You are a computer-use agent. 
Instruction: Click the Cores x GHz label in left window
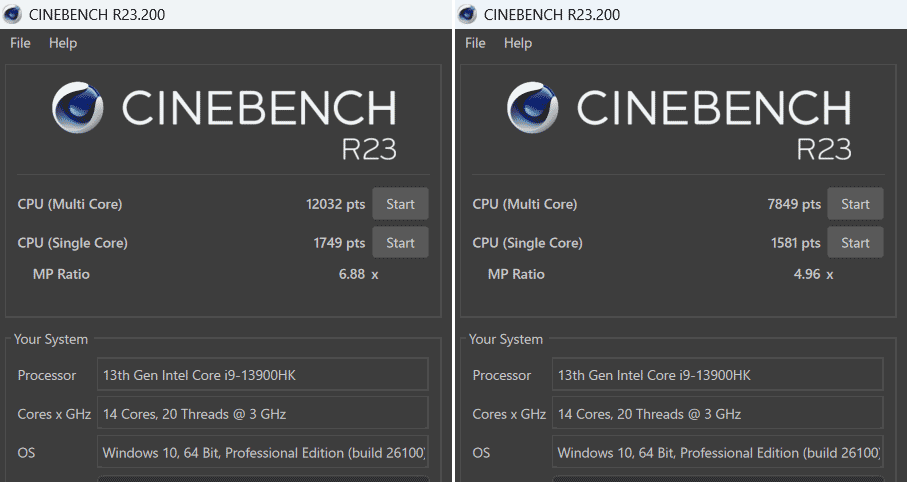point(54,414)
